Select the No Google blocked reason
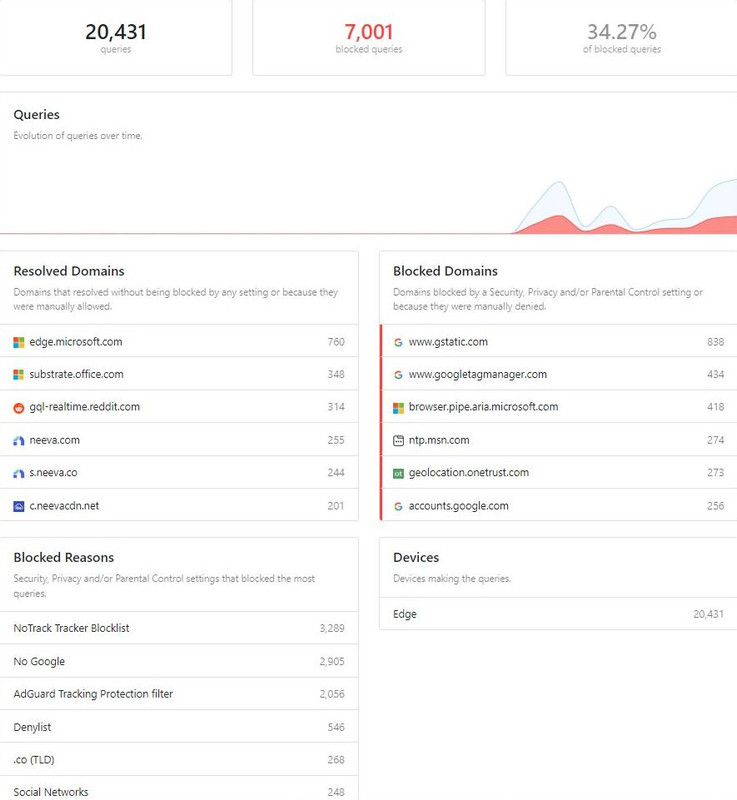This screenshot has width=737, height=800. pos(179,661)
